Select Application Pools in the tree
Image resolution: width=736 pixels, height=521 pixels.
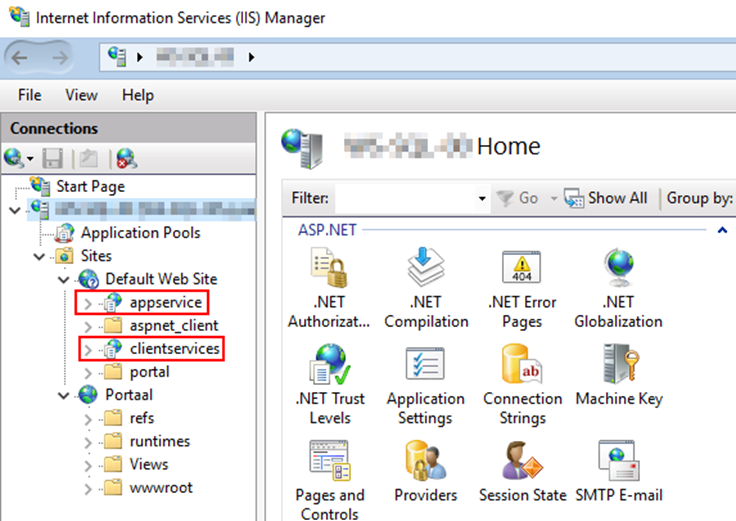(x=140, y=233)
